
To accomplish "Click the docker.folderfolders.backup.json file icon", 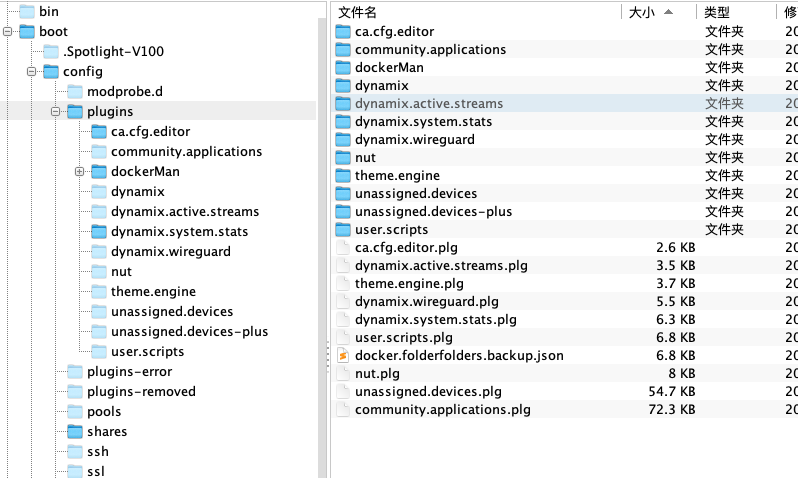I will coord(343,355).
